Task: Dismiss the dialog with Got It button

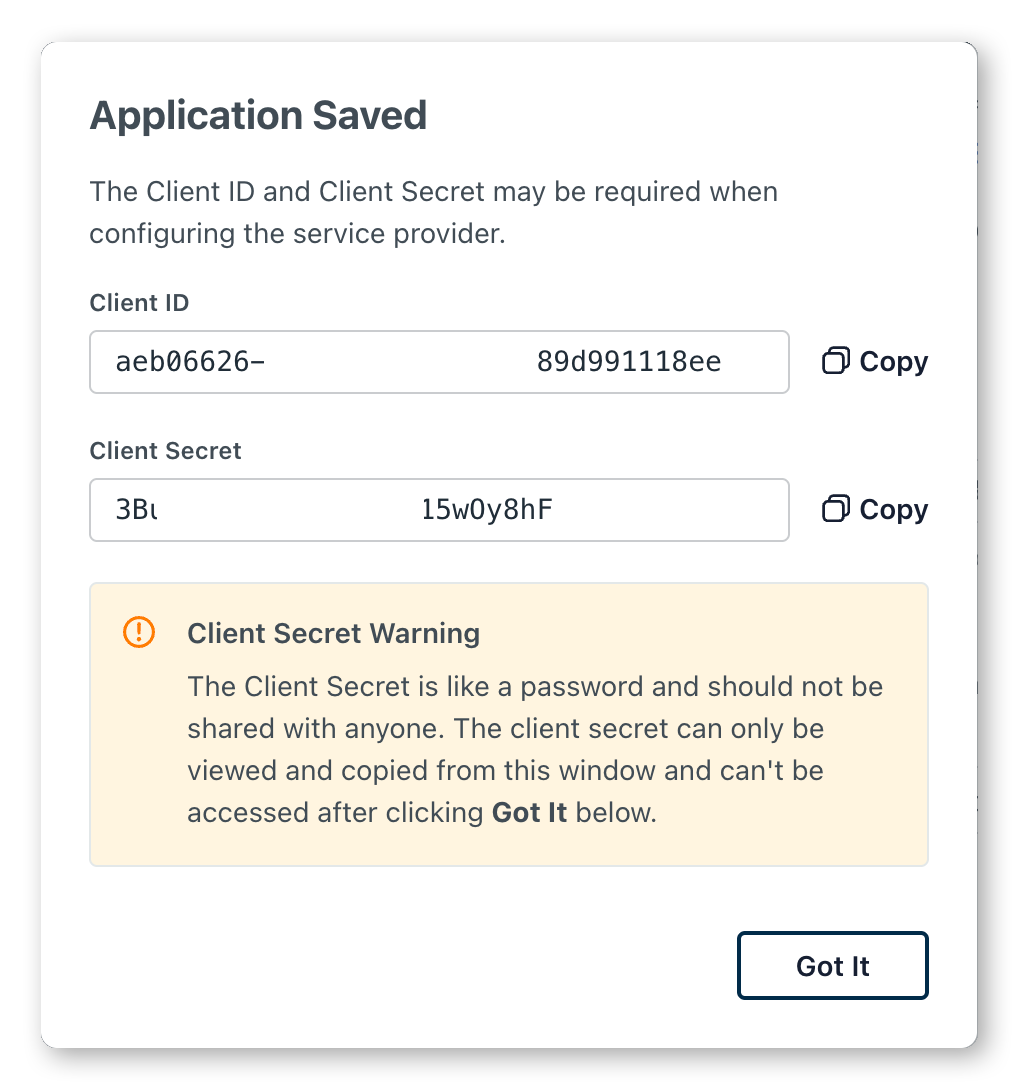Action: [833, 965]
